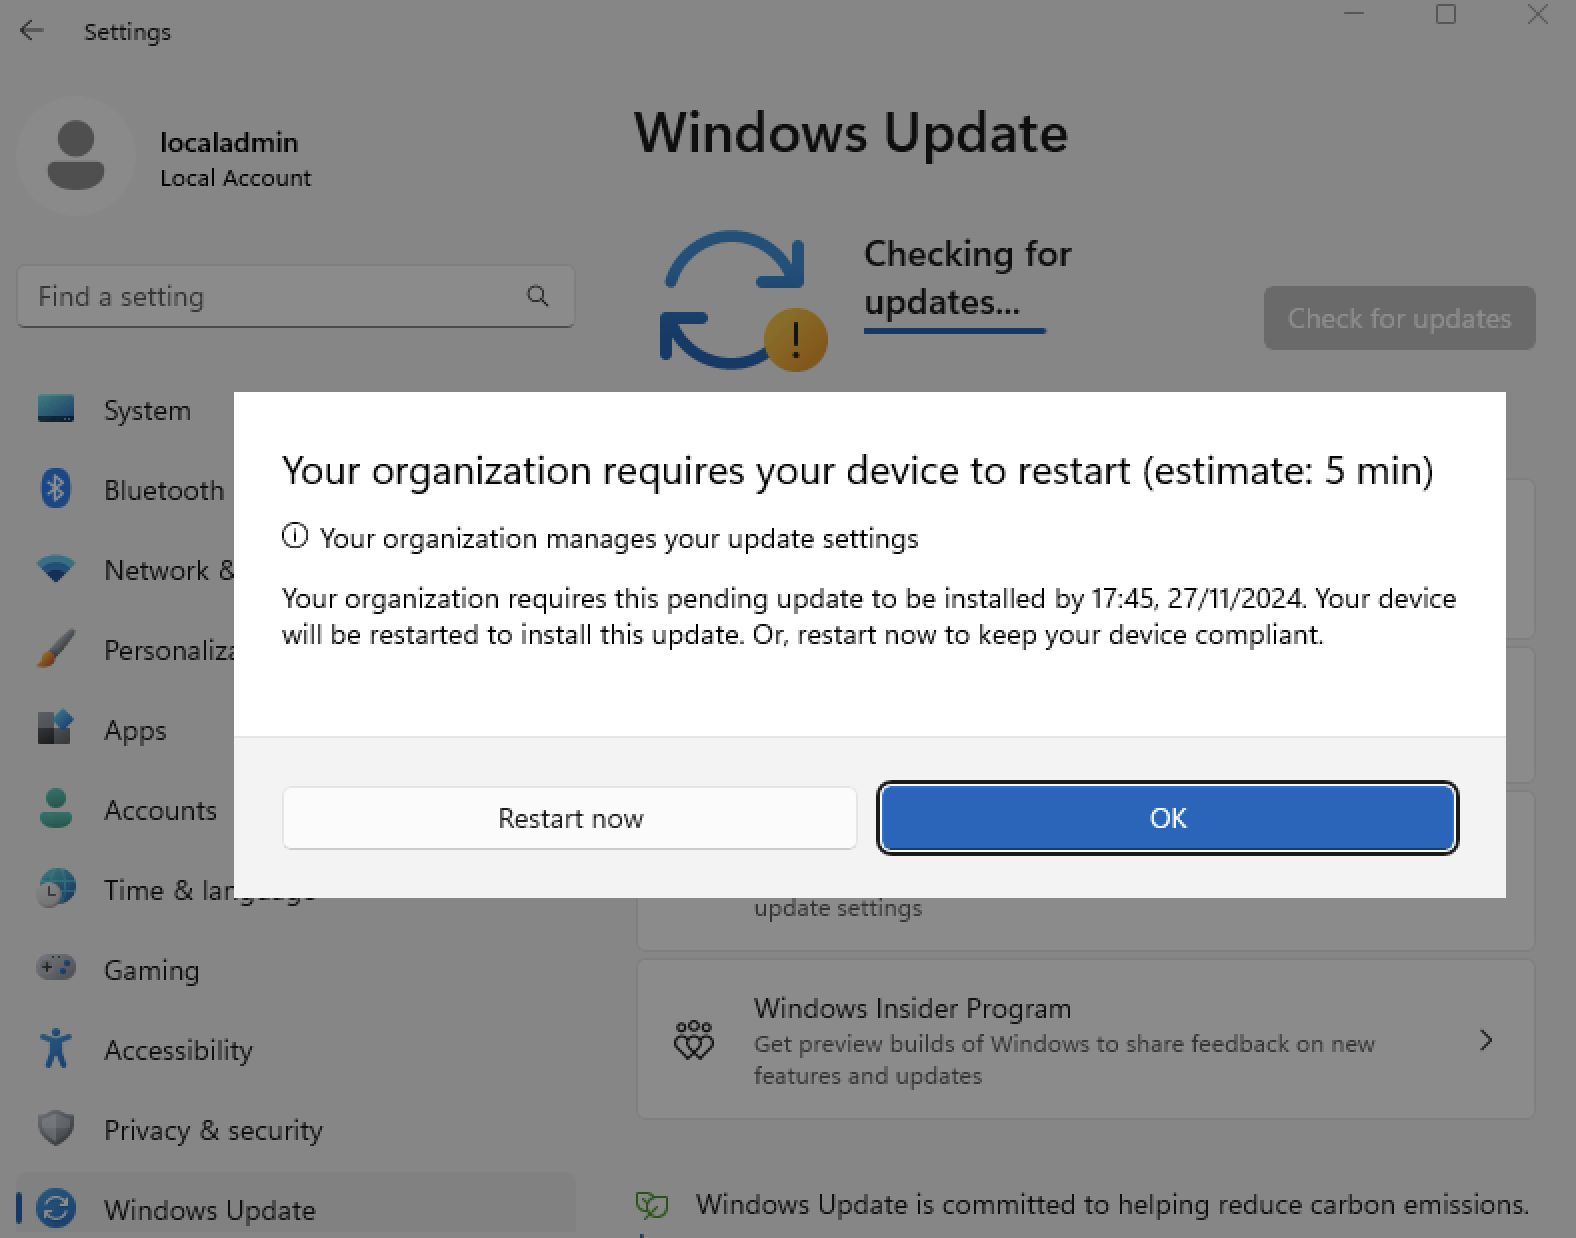Select Bluetooth in the sidebar
Image resolution: width=1576 pixels, height=1238 pixels.
(x=164, y=490)
